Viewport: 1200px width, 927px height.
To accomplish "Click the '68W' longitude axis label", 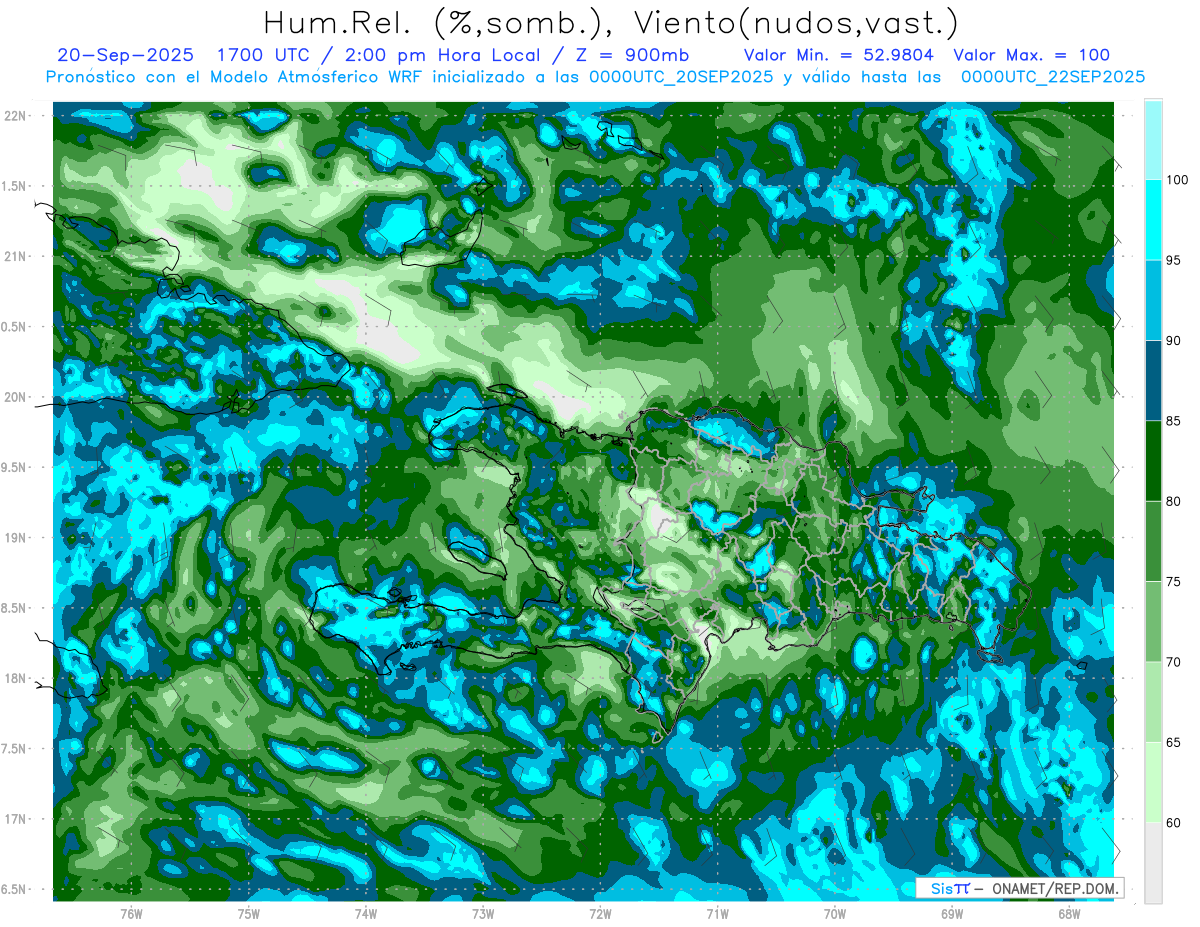I will (x=1069, y=914).
